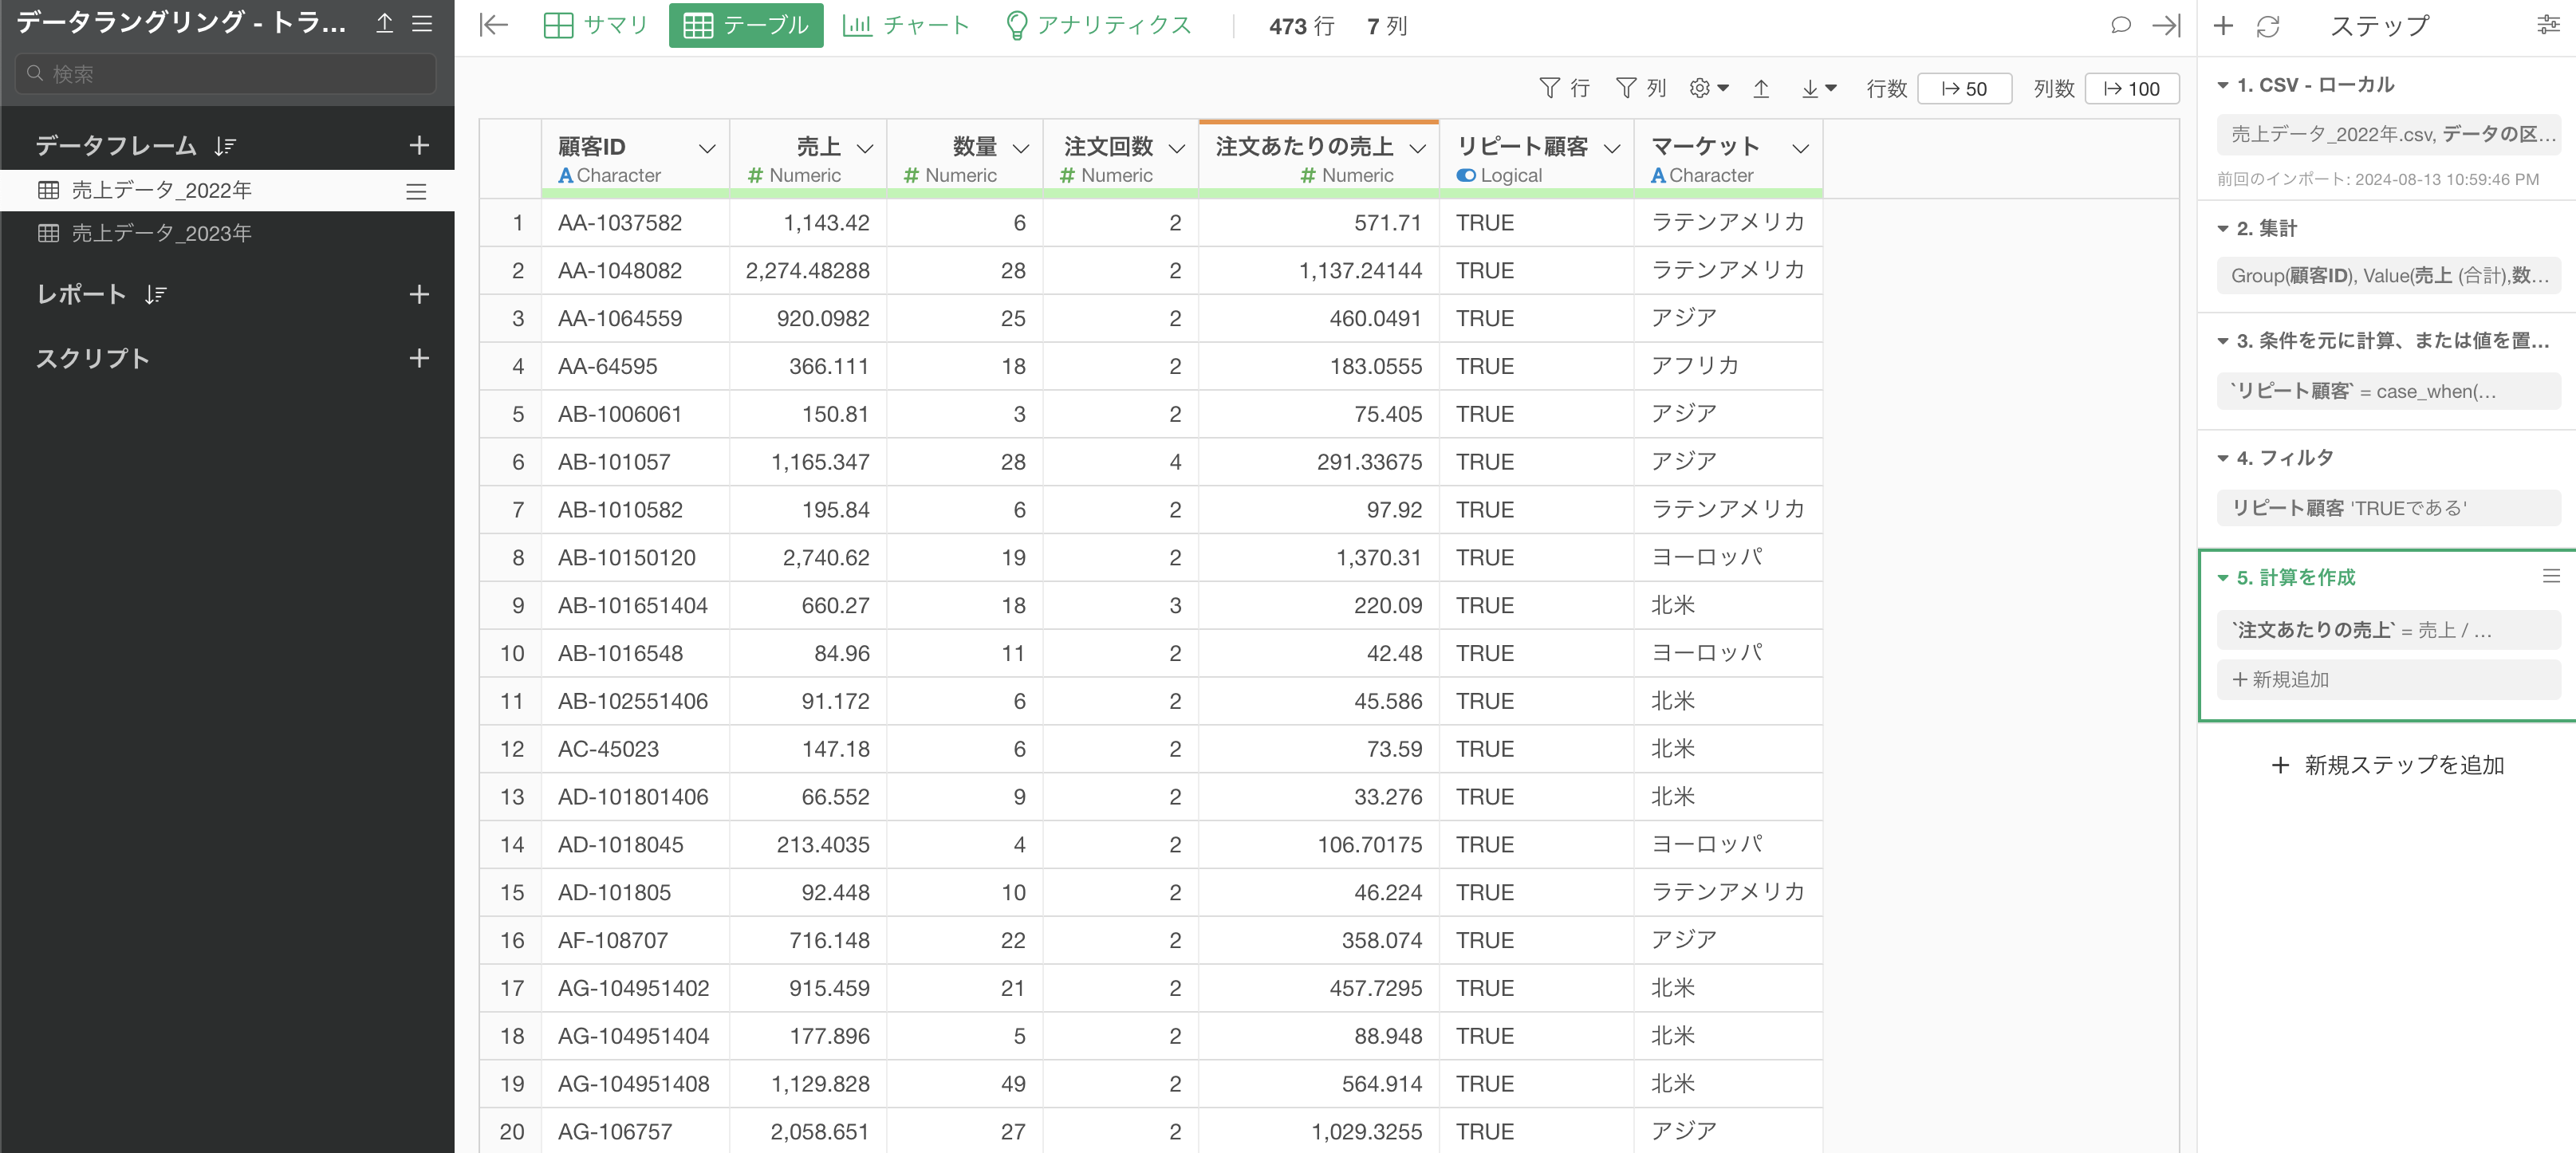Click 新規ステップを追加 button
Image resolution: width=2576 pixels, height=1153 pixels.
tap(2387, 765)
